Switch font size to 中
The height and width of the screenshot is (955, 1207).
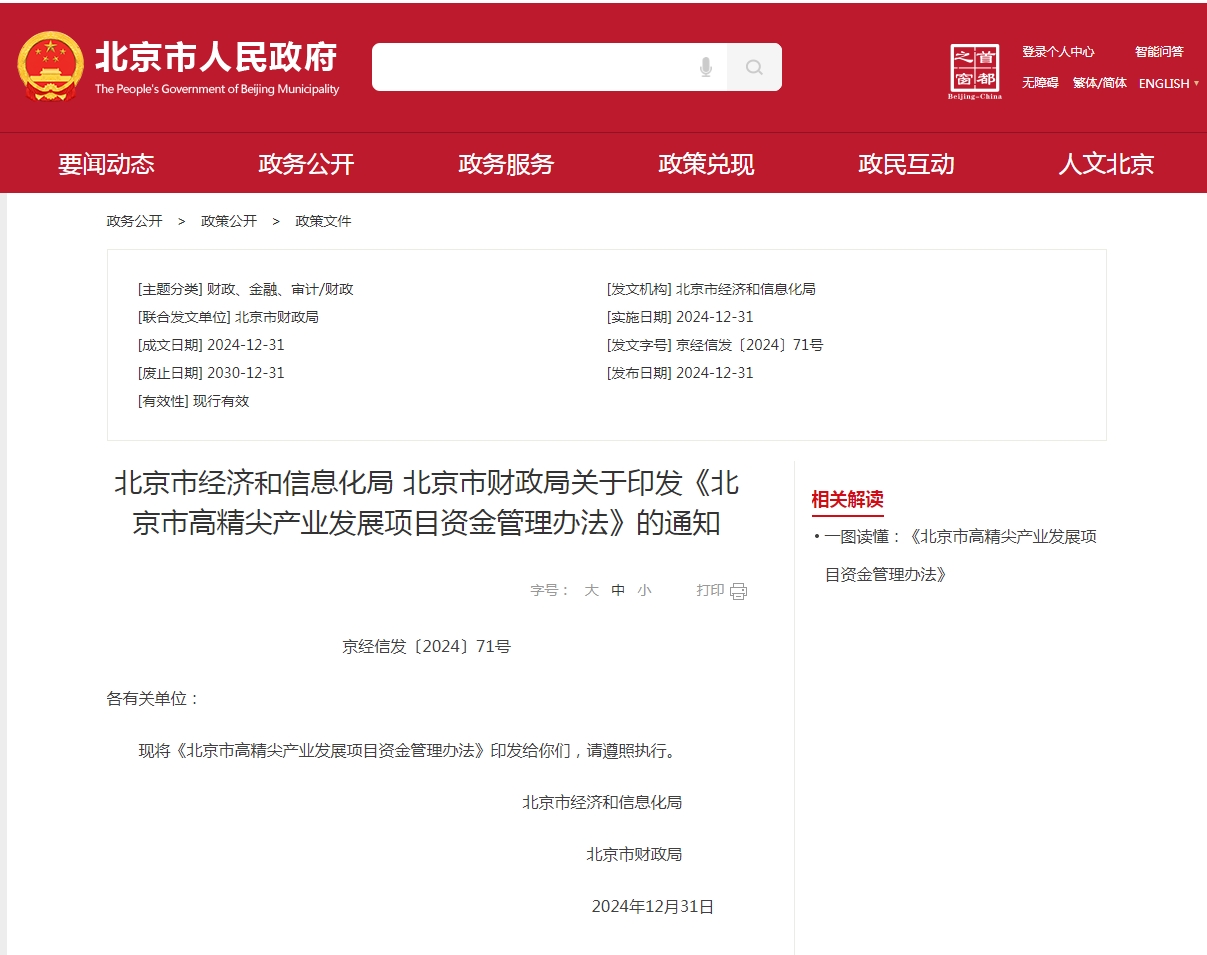[x=616, y=590]
